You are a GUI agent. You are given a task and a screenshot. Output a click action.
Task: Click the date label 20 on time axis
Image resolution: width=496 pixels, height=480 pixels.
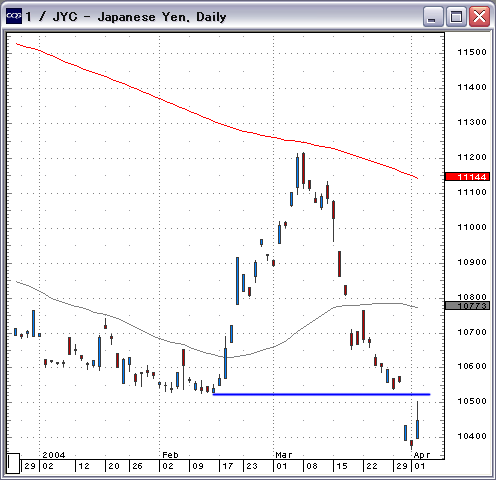tap(114, 466)
